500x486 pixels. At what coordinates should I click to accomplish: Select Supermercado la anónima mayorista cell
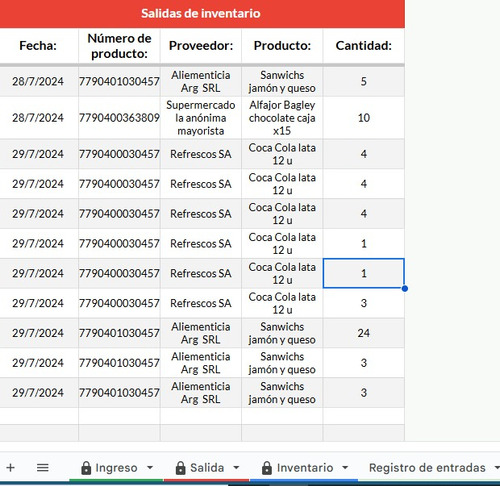(x=201, y=118)
